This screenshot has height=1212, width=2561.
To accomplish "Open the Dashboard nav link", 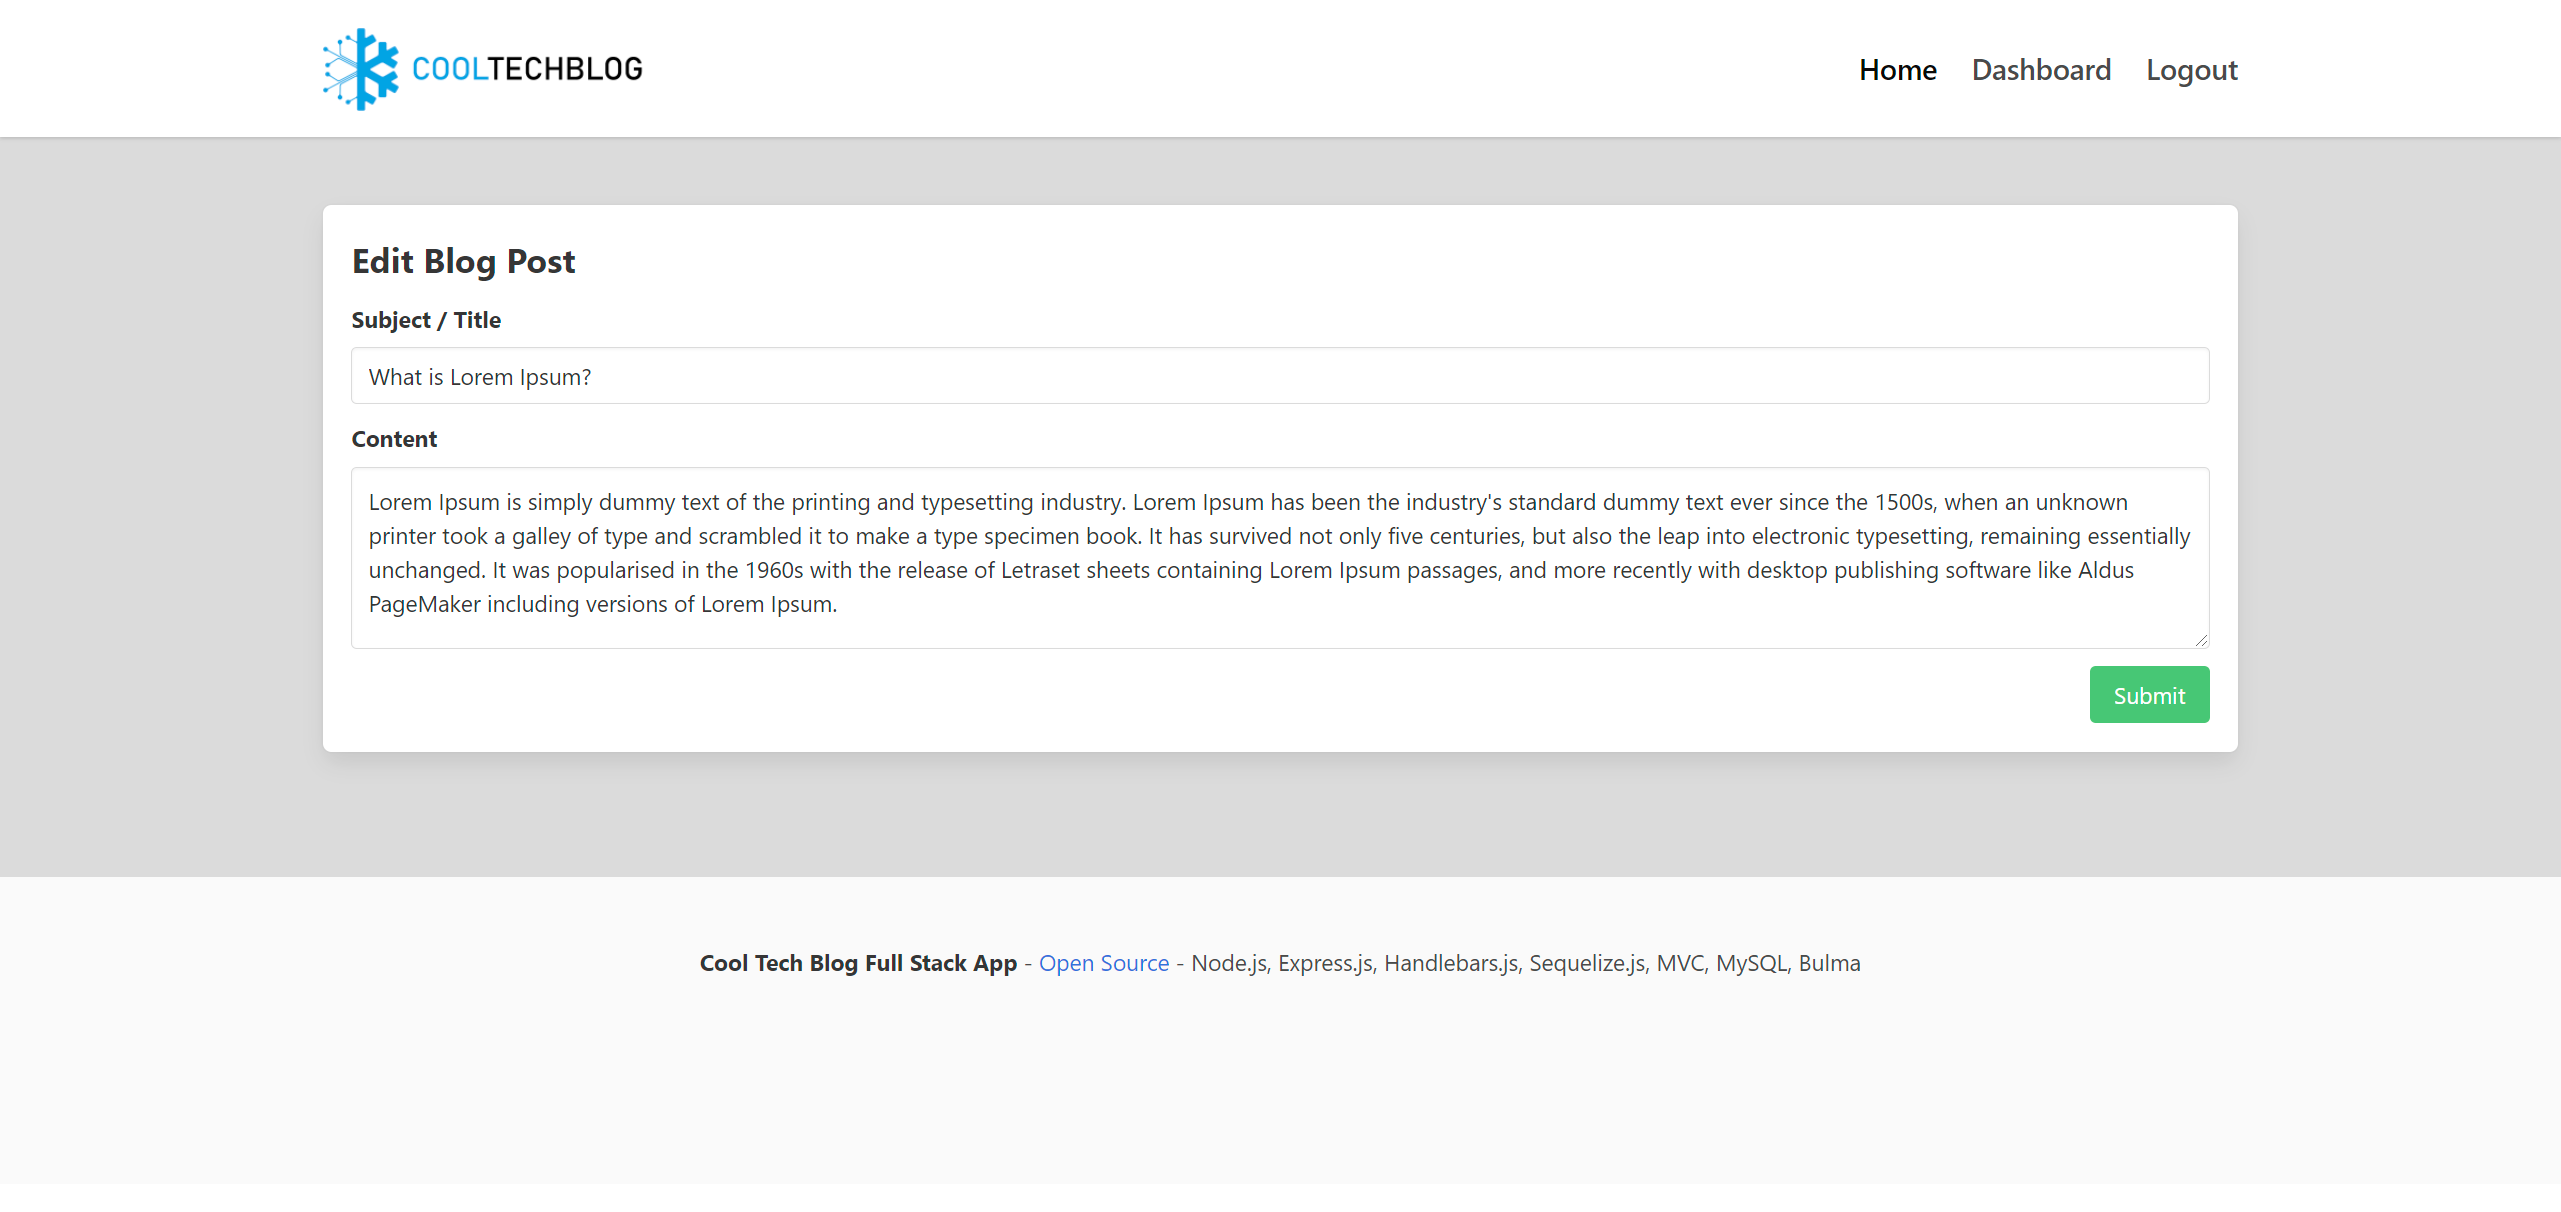I will click(x=2040, y=70).
